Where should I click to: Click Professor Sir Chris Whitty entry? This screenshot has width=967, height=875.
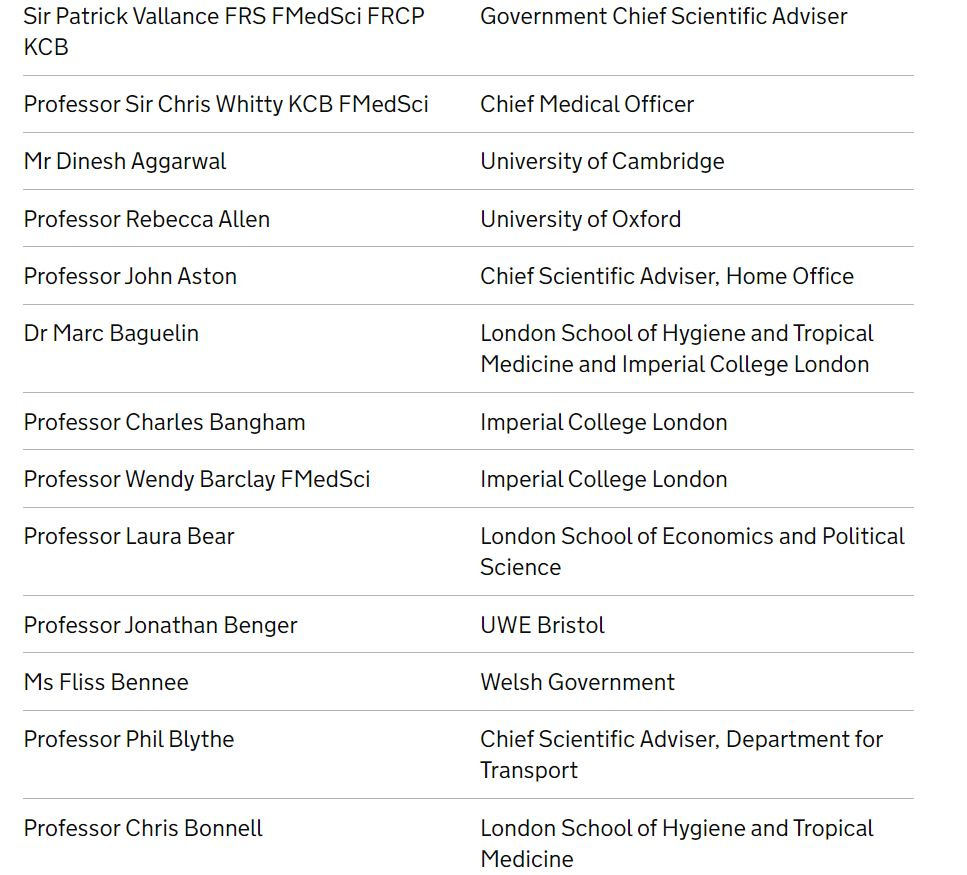[226, 104]
